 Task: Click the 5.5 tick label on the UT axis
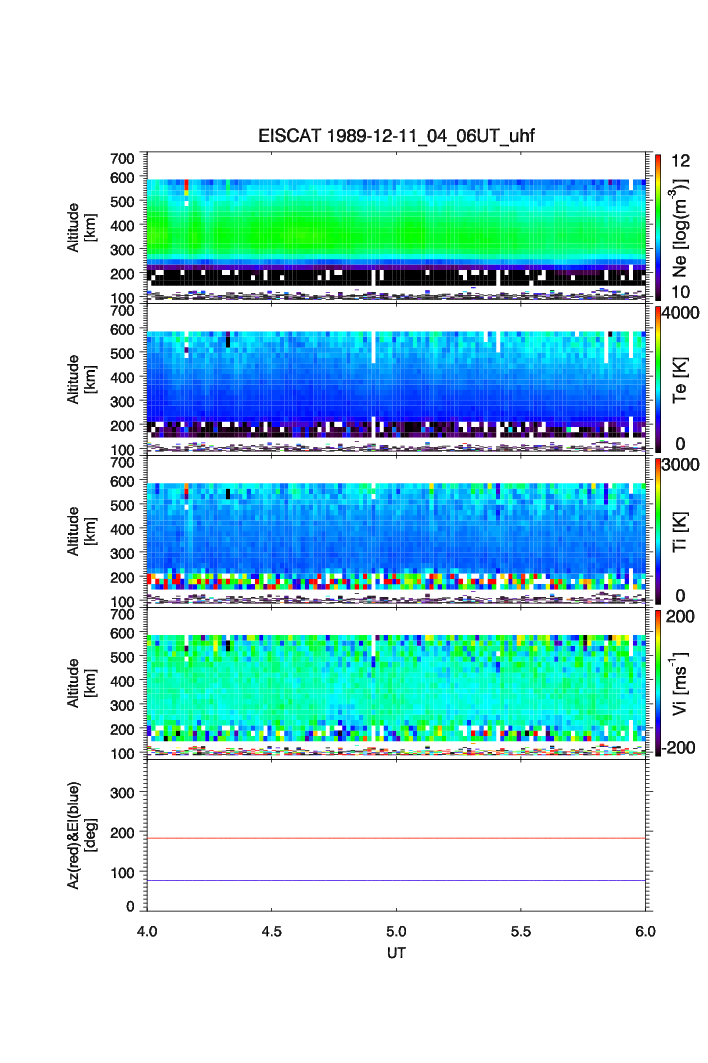tap(521, 930)
